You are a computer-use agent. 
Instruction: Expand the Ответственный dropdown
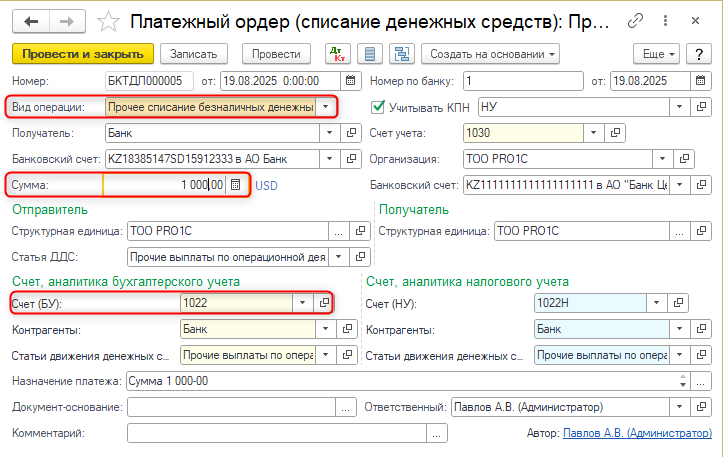[x=681, y=407]
